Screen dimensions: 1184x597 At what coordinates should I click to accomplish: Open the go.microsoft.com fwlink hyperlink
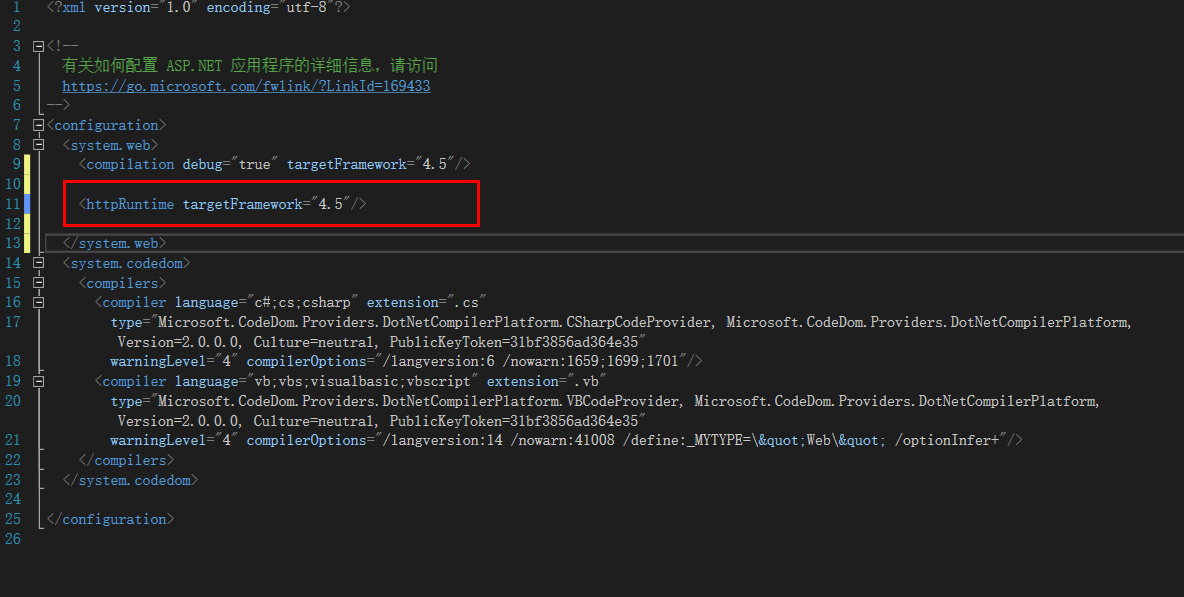(x=246, y=85)
